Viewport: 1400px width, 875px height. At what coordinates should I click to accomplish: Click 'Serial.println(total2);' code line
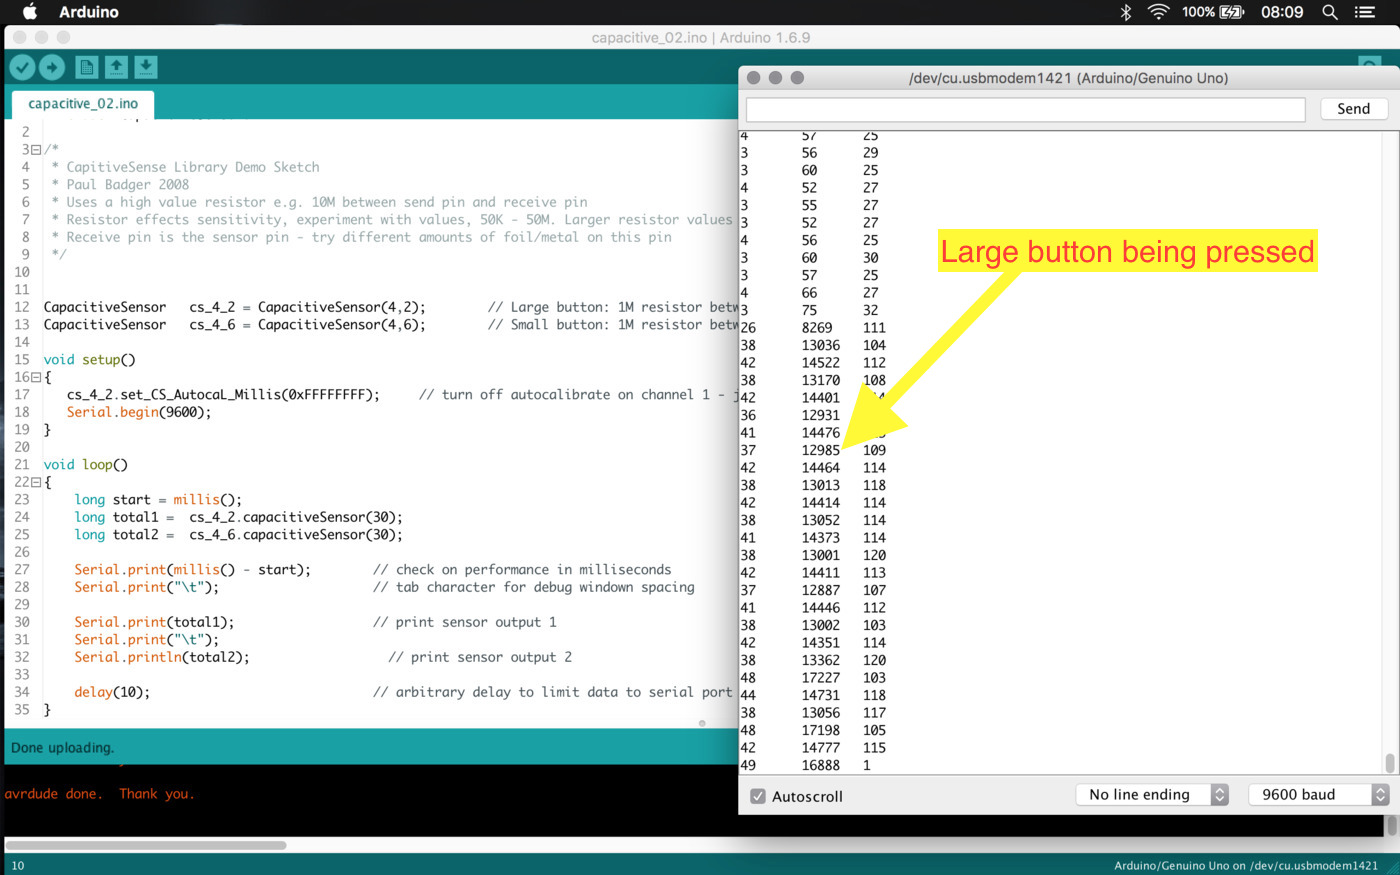tap(162, 657)
